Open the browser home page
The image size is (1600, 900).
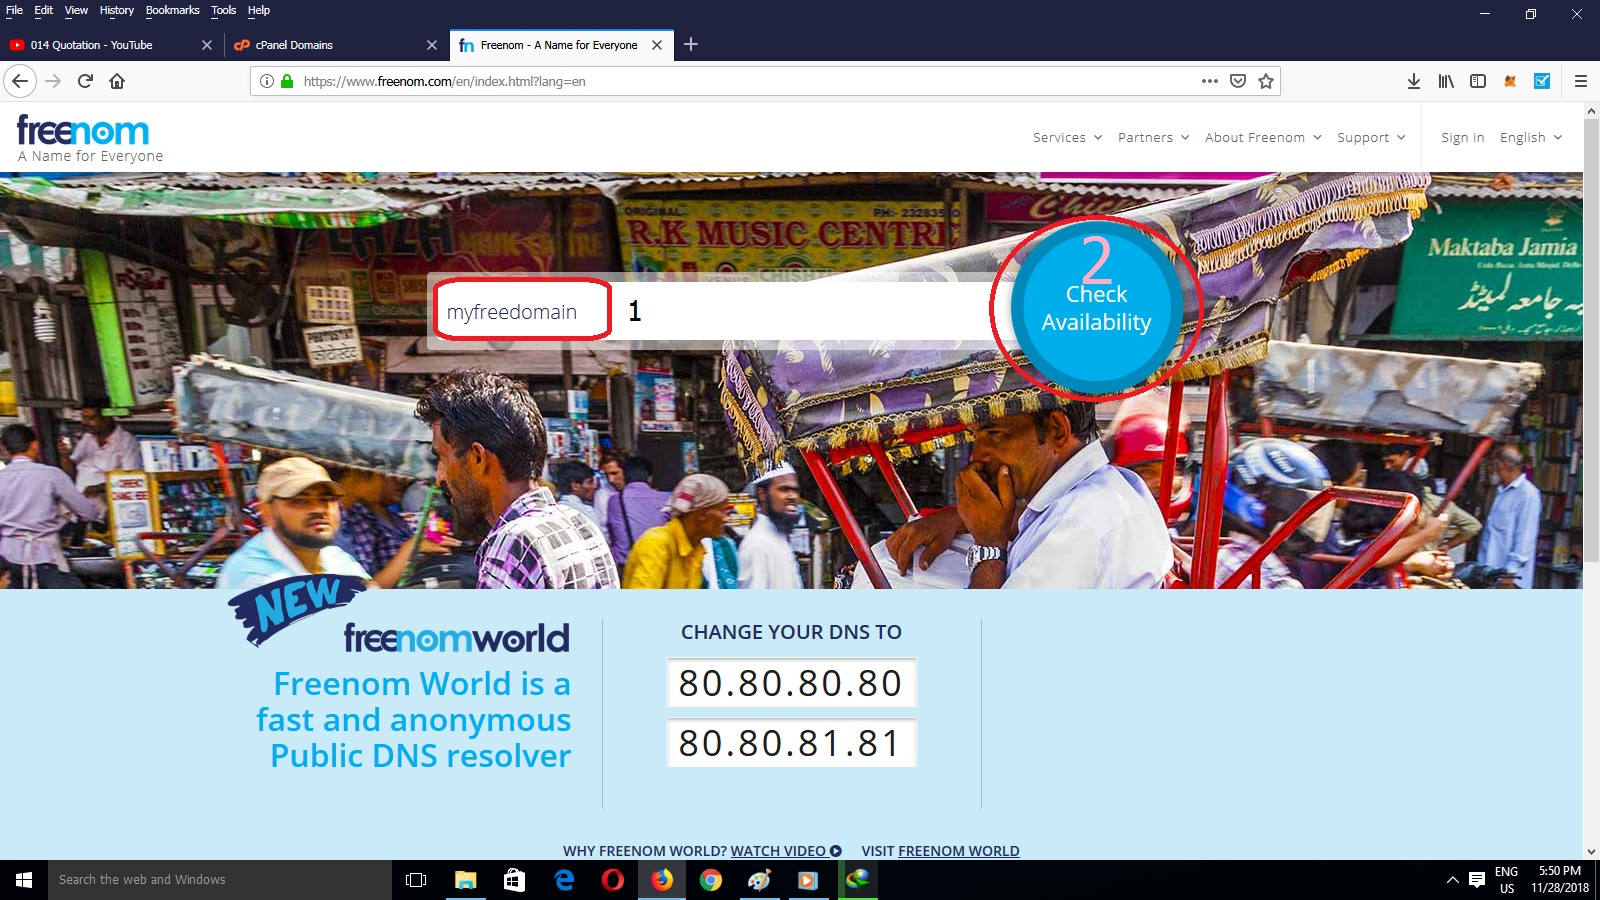pos(117,81)
